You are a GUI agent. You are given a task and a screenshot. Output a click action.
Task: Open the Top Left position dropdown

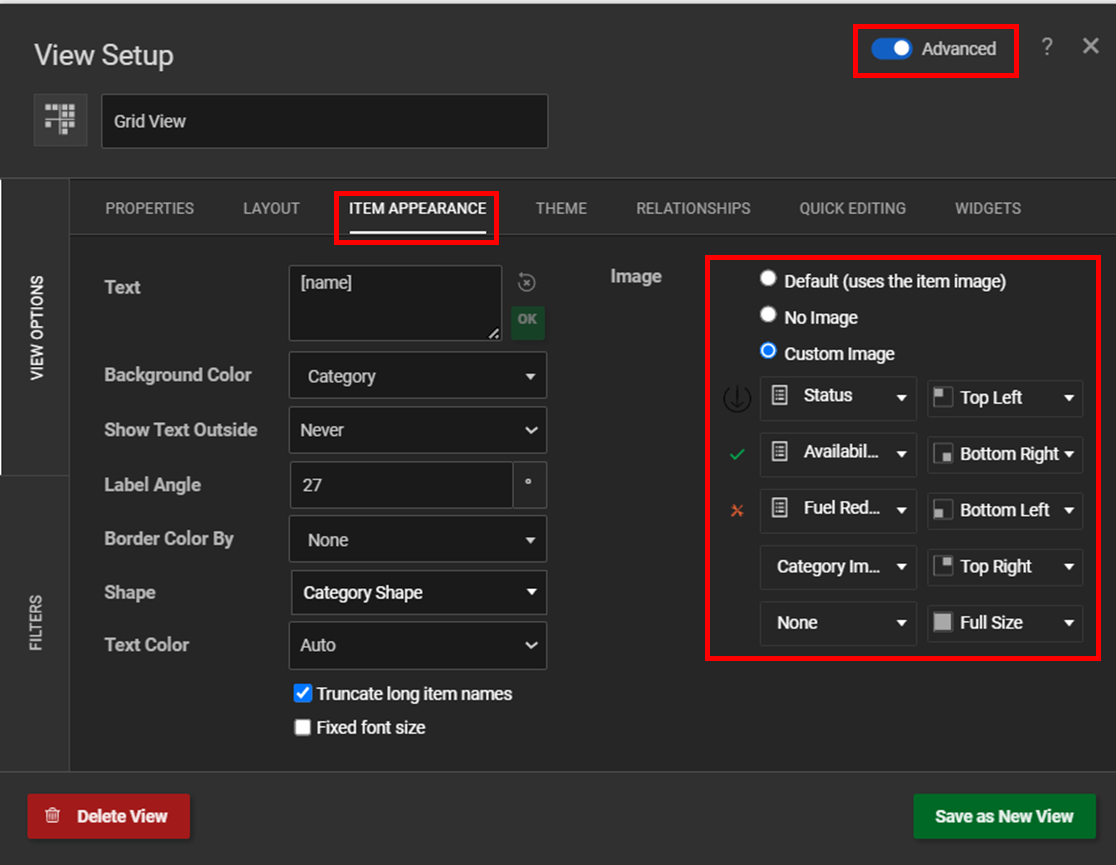pos(1005,397)
